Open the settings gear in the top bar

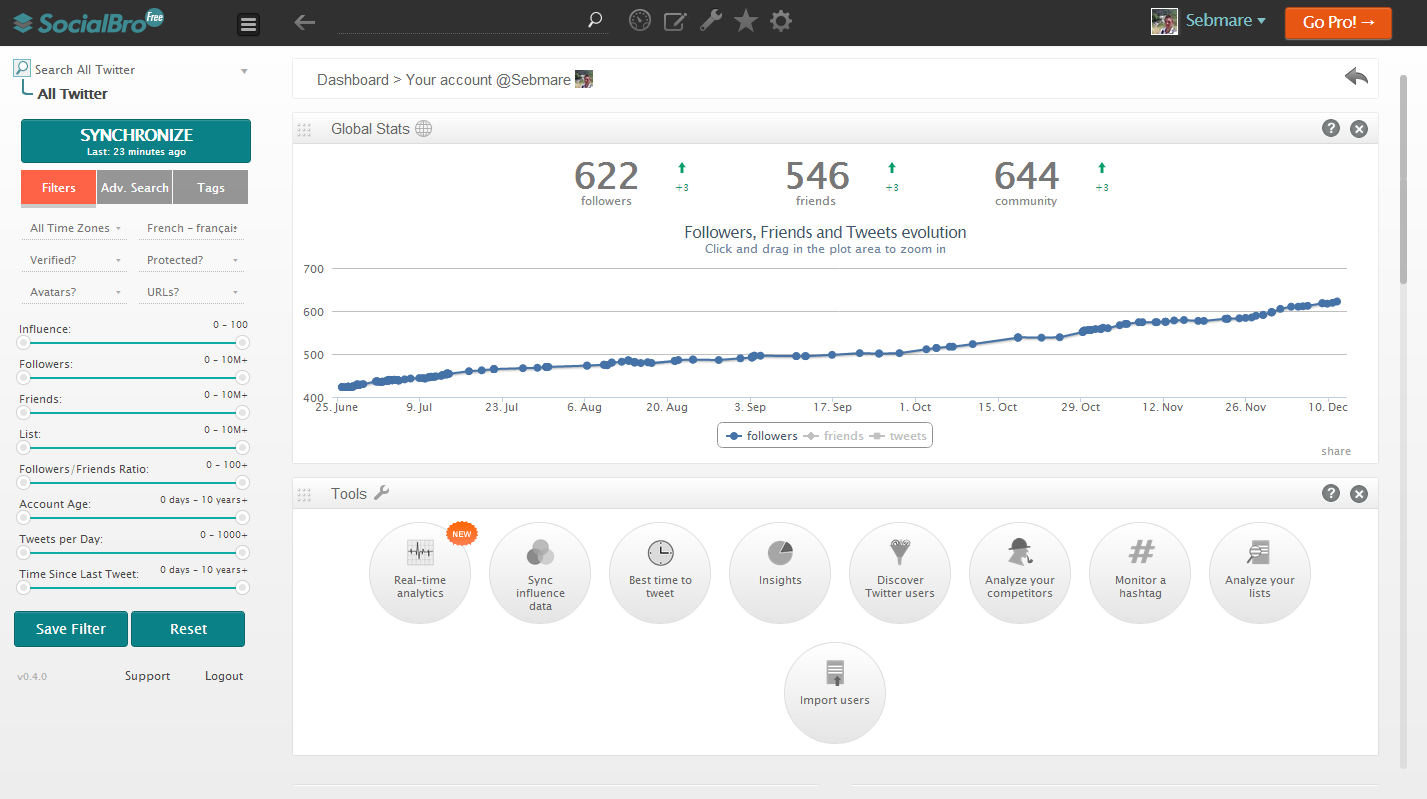point(781,20)
